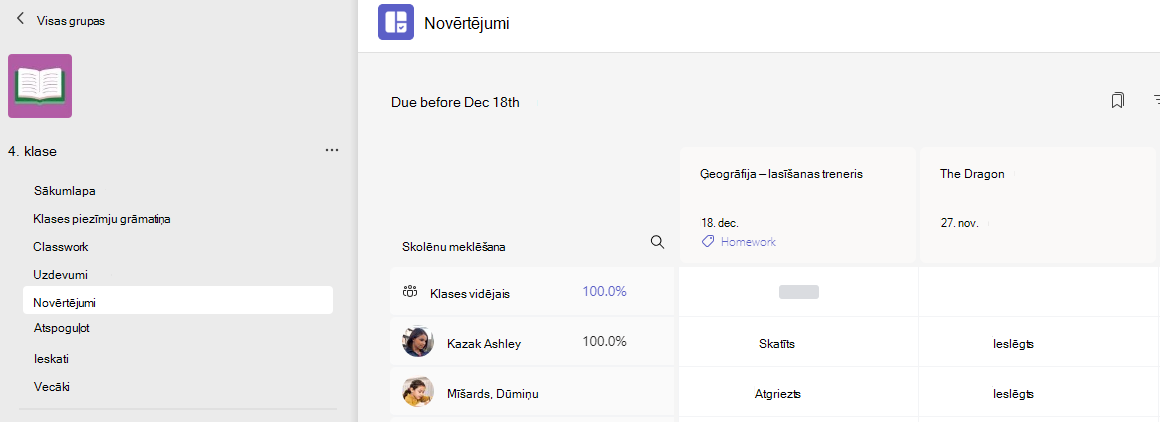Open student Kazak Ashley
This screenshot has width=1160, height=422.
484,344
